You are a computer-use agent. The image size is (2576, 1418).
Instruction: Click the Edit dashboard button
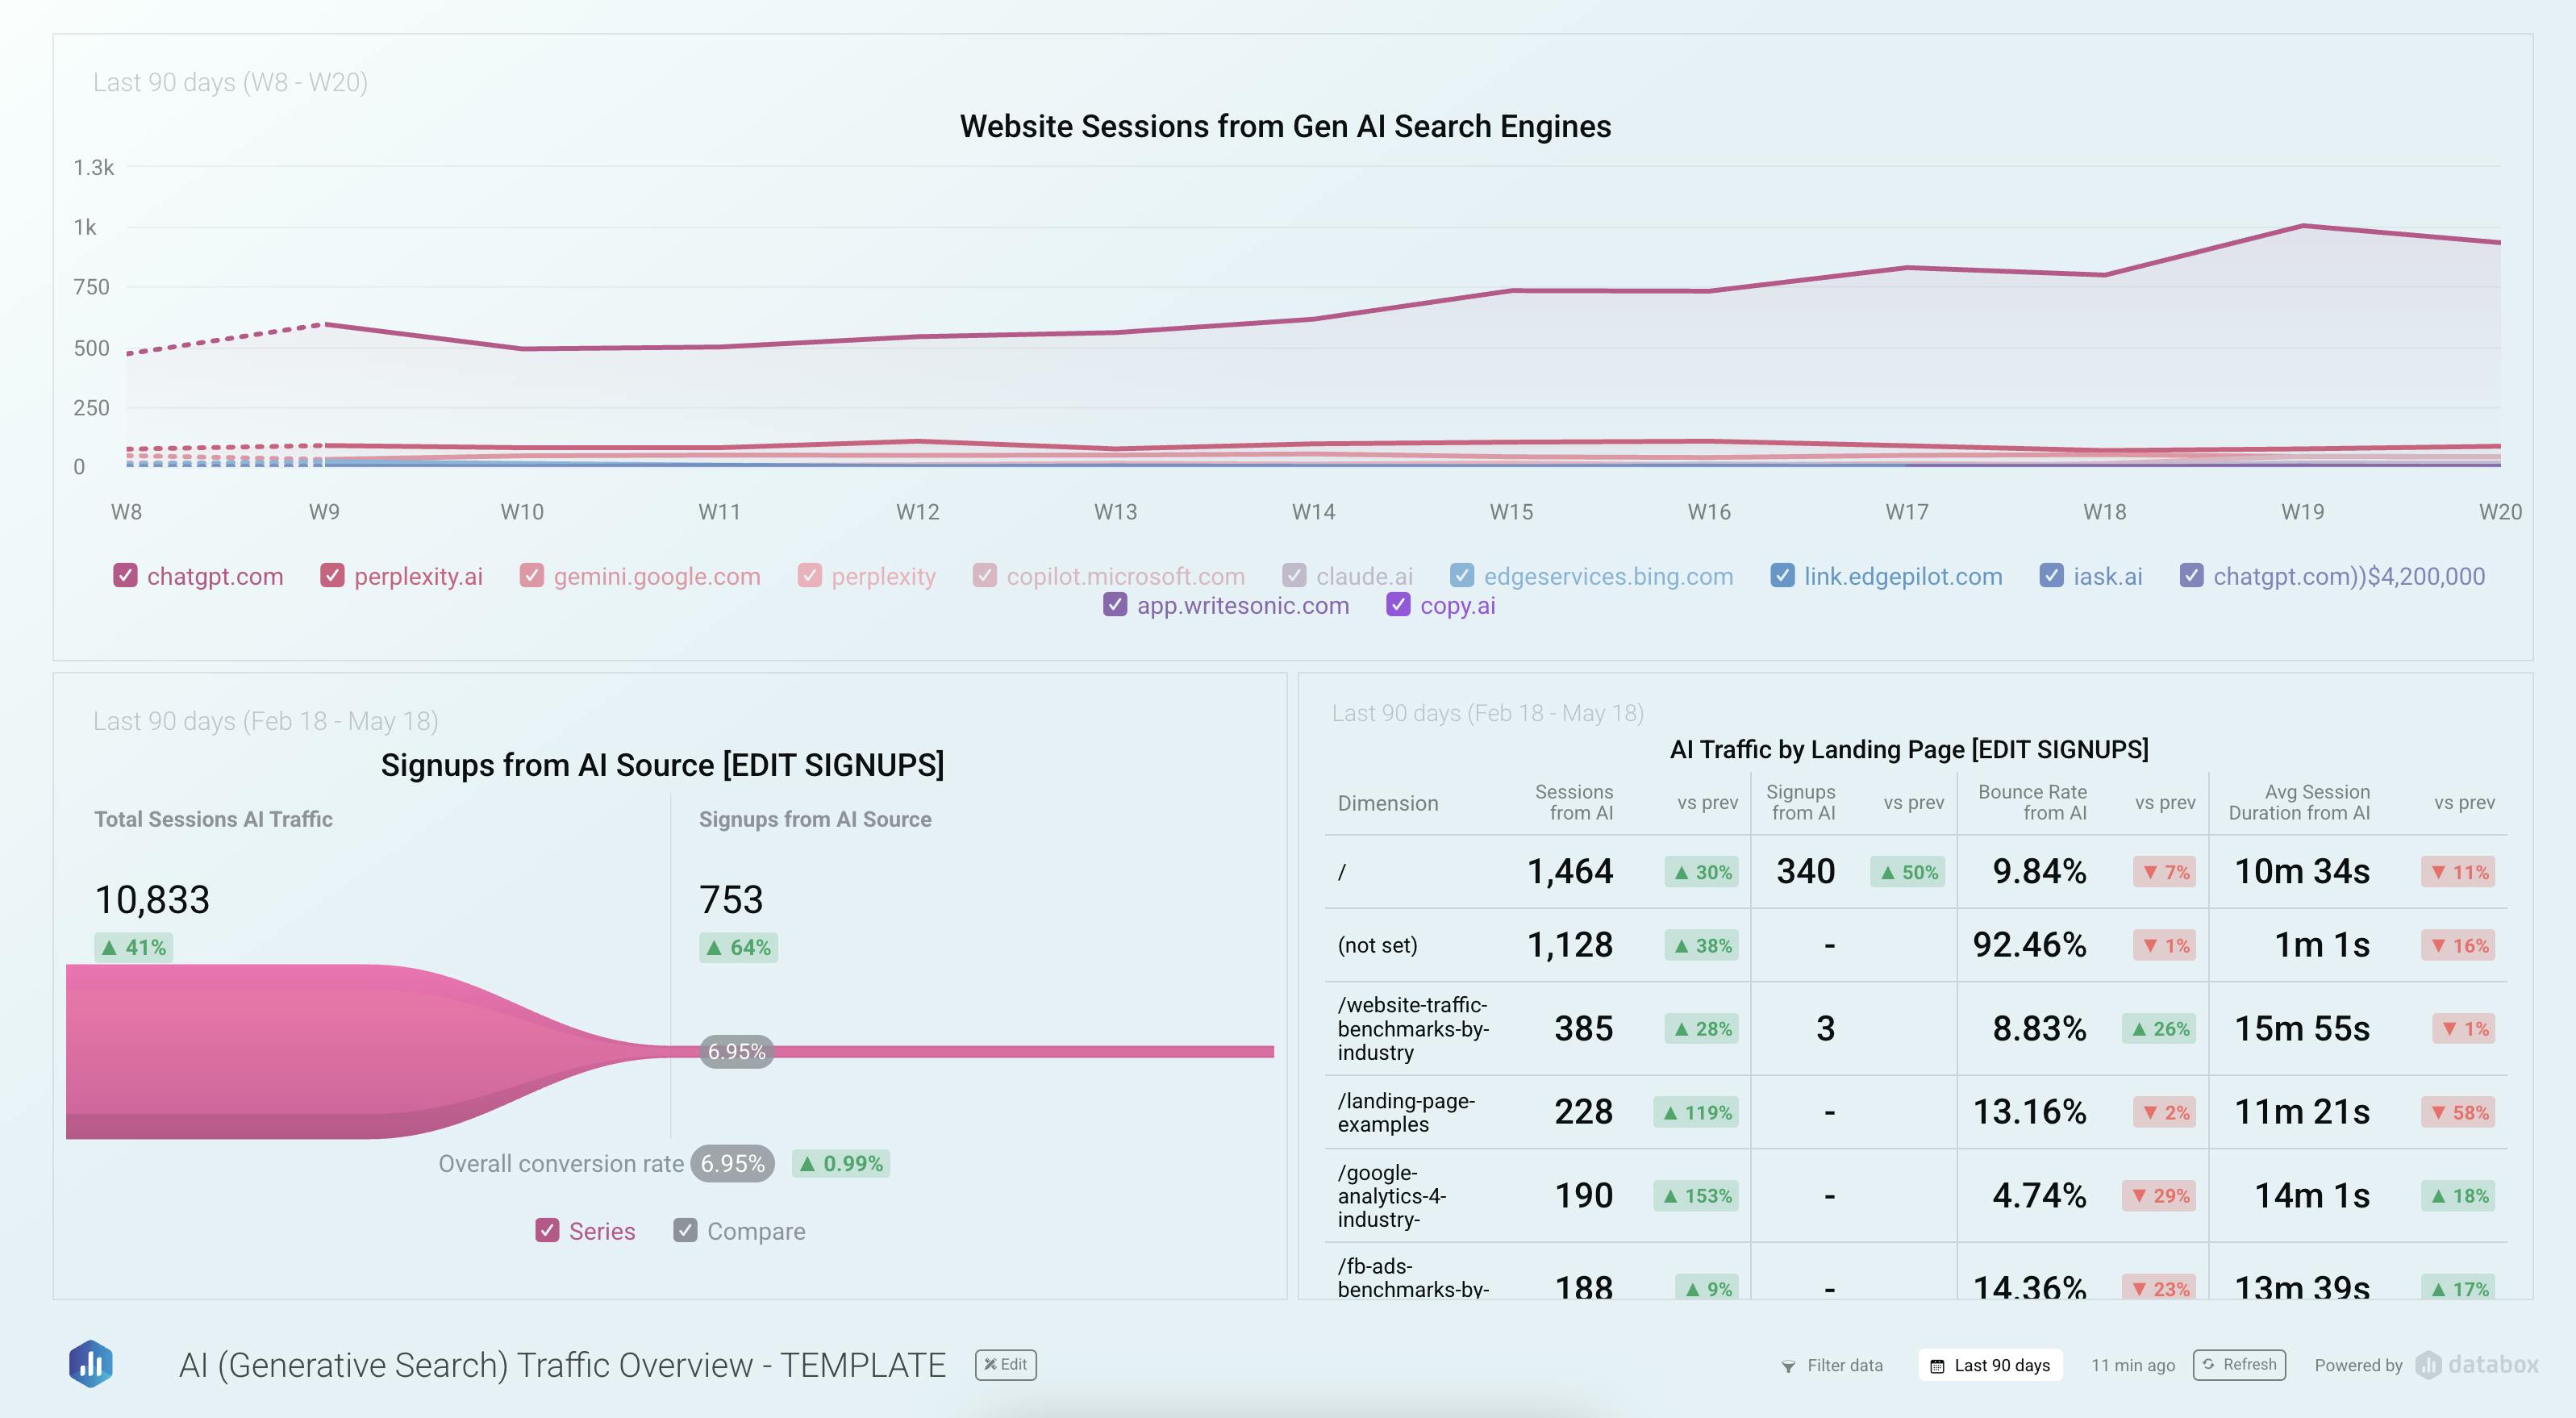pos(1006,1365)
